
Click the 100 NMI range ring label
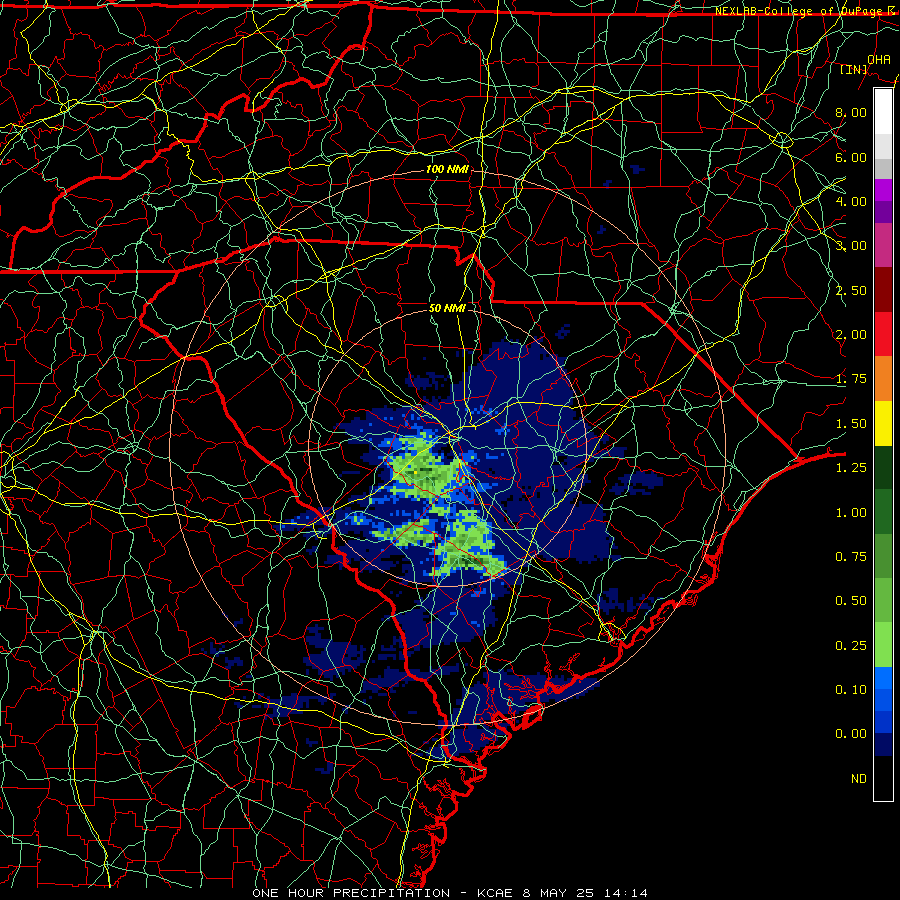point(447,169)
